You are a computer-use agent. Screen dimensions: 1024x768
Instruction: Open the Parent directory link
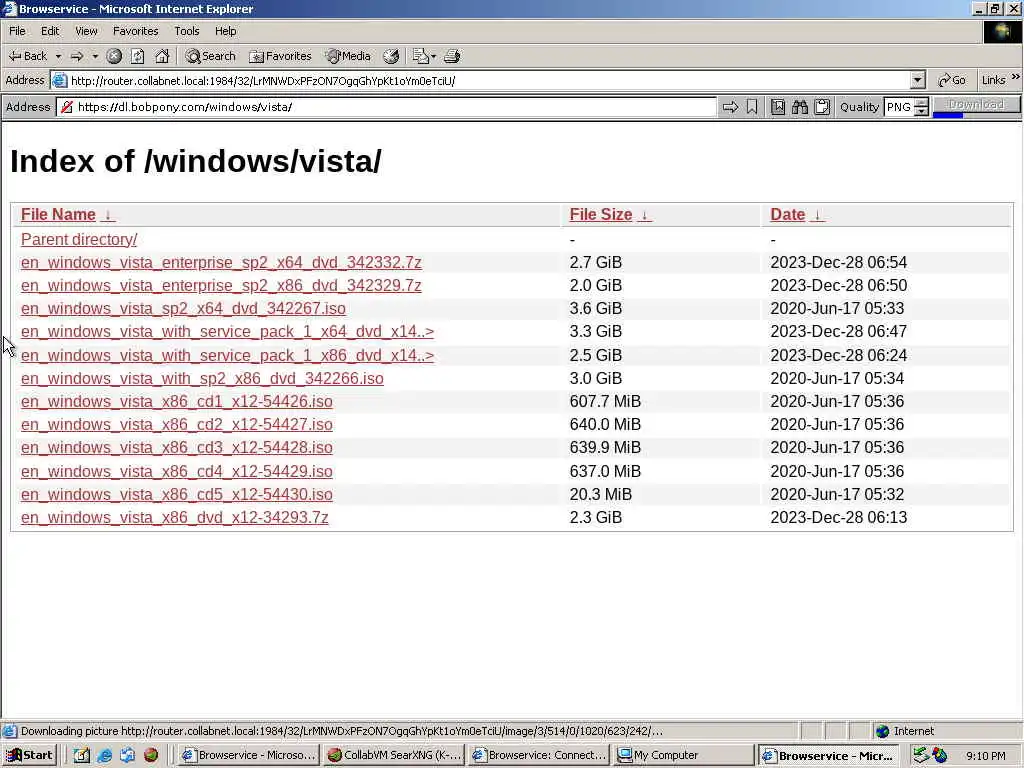(79, 239)
